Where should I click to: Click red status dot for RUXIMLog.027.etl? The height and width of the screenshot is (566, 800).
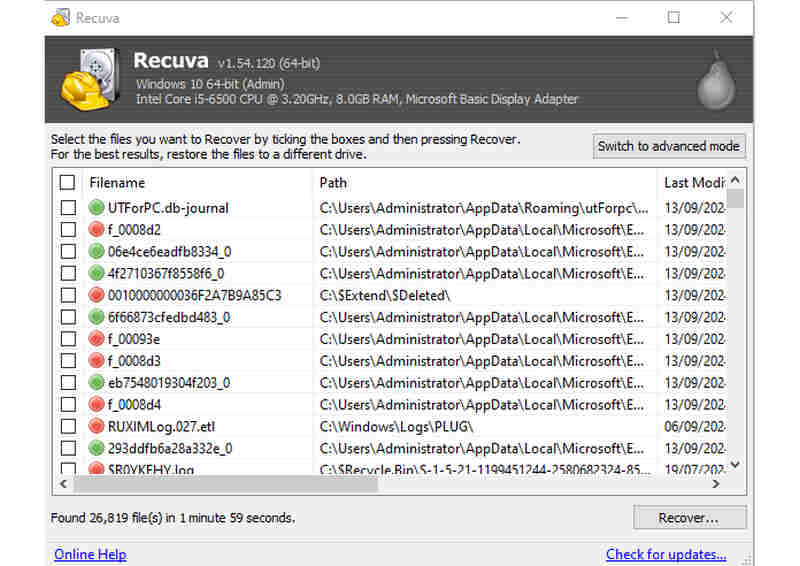[96, 426]
